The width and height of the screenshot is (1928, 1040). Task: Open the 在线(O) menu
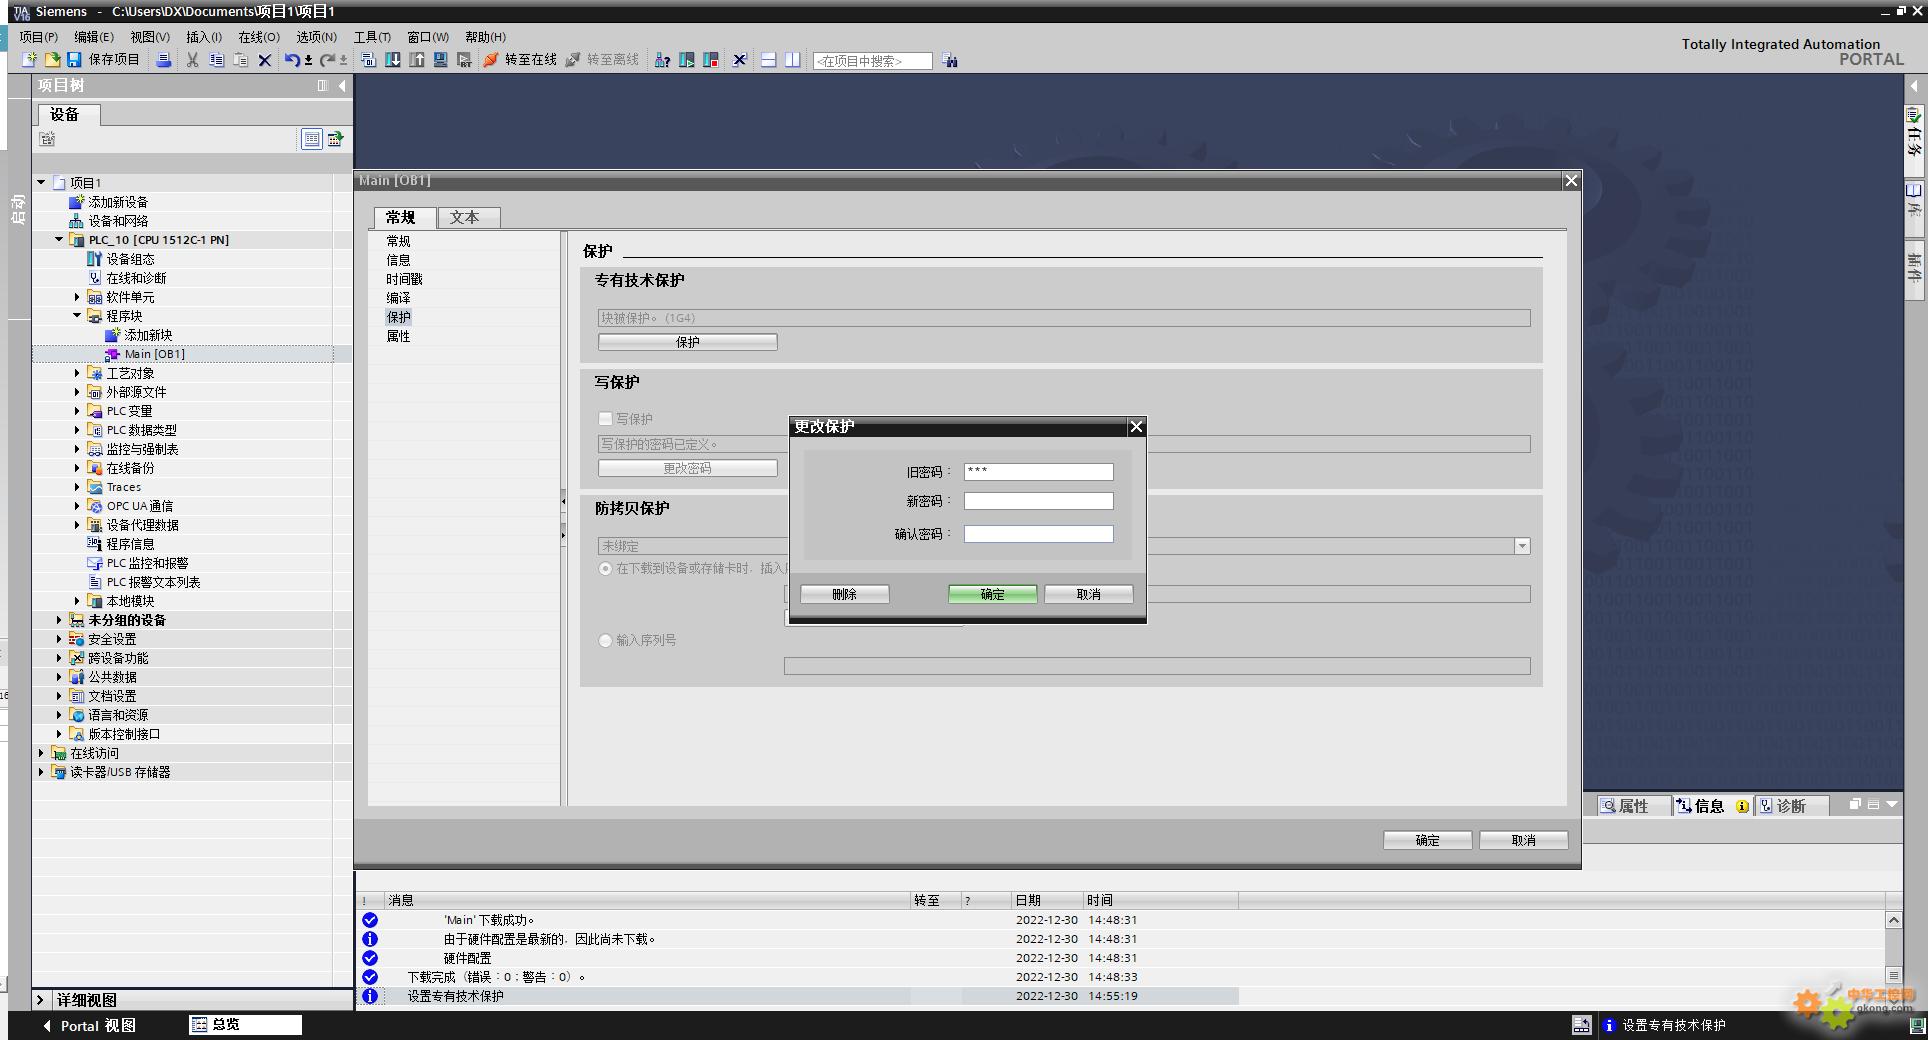click(259, 37)
